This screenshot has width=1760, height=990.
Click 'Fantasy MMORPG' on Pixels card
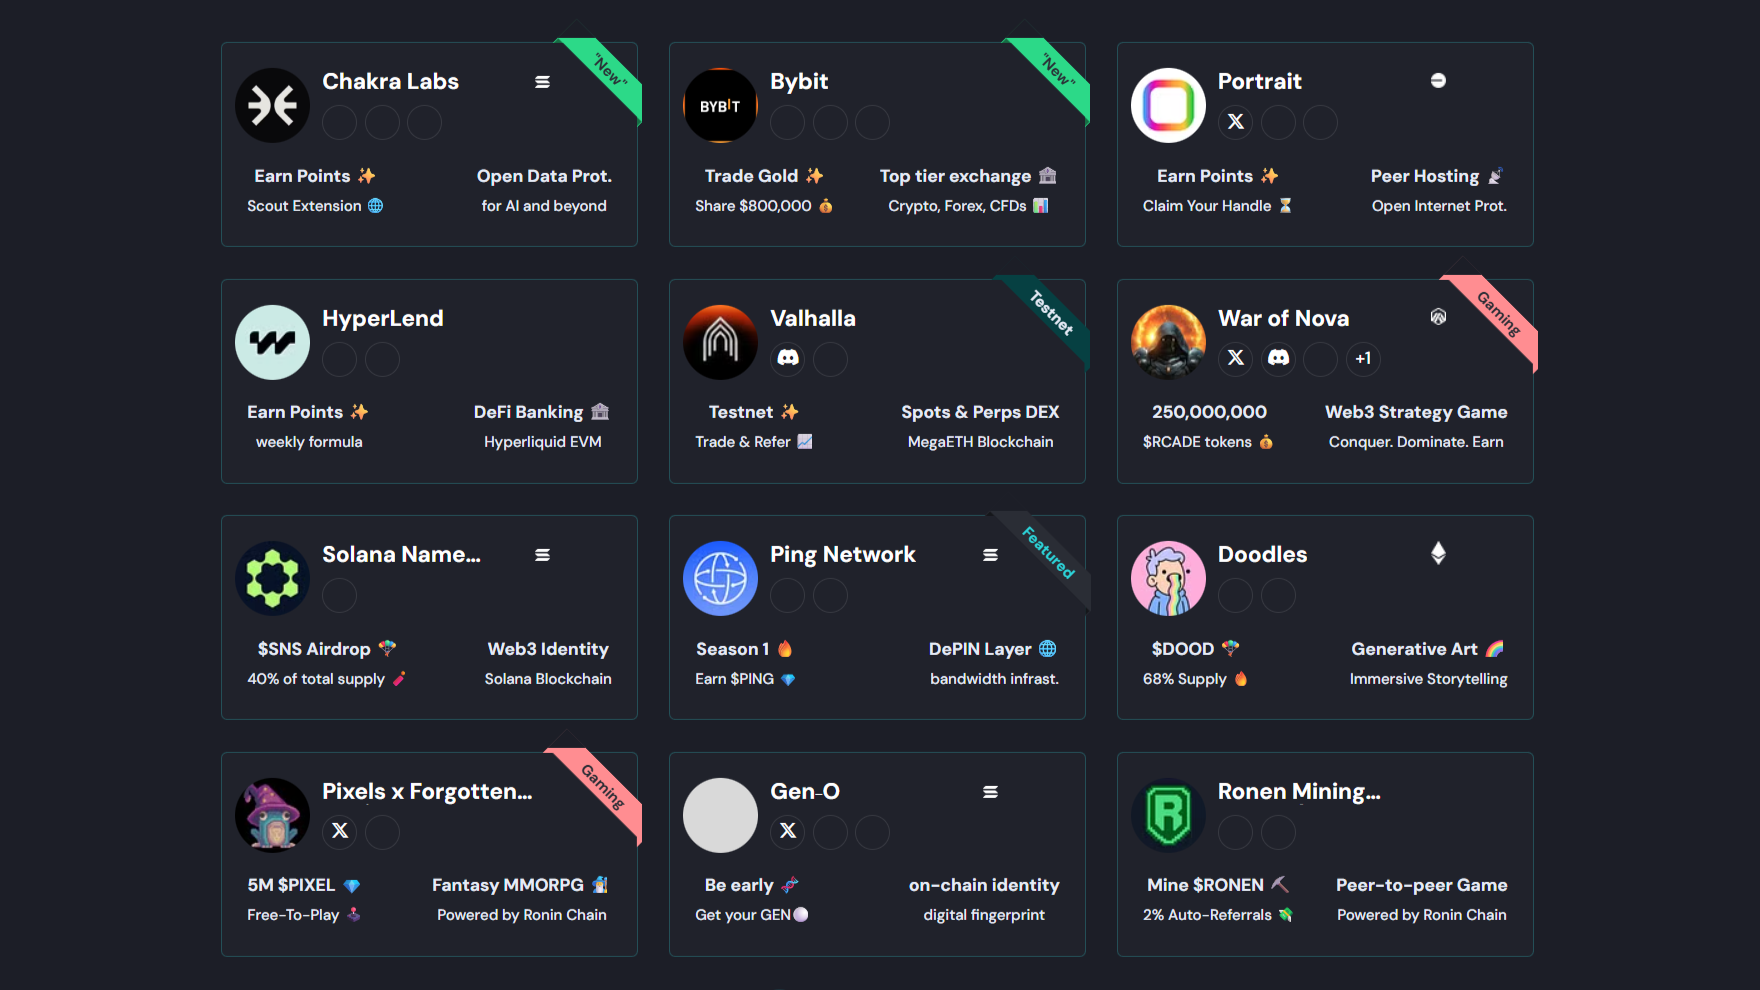click(x=520, y=885)
